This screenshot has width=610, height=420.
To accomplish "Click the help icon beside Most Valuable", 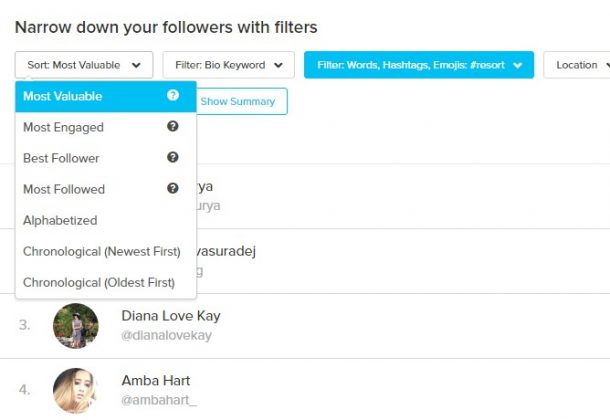I will [x=173, y=95].
